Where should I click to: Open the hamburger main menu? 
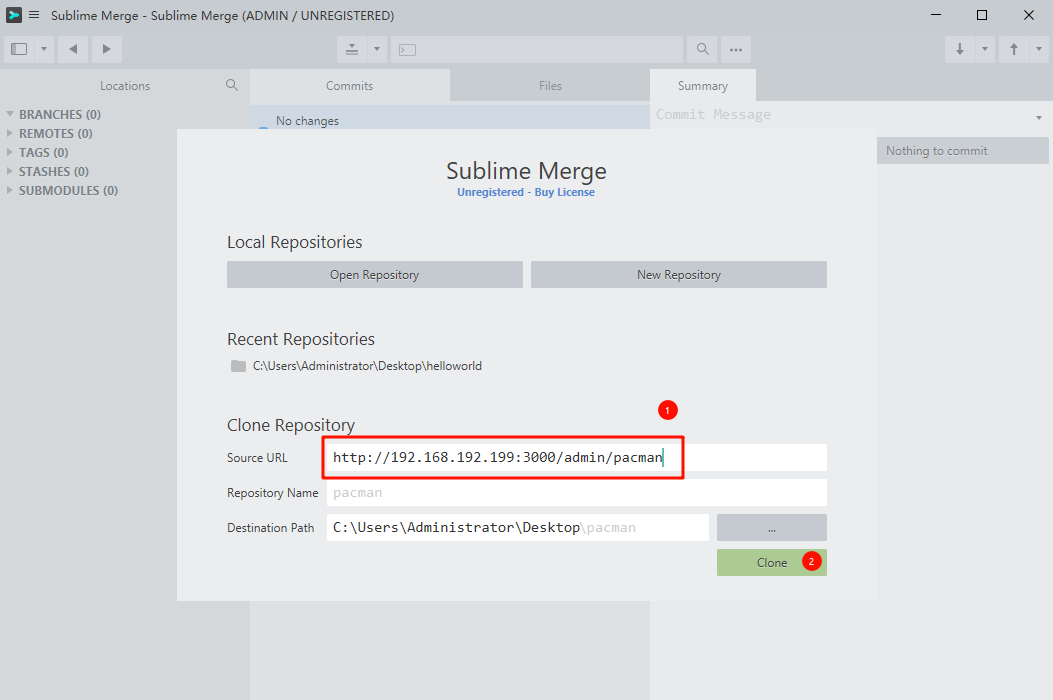pos(35,15)
